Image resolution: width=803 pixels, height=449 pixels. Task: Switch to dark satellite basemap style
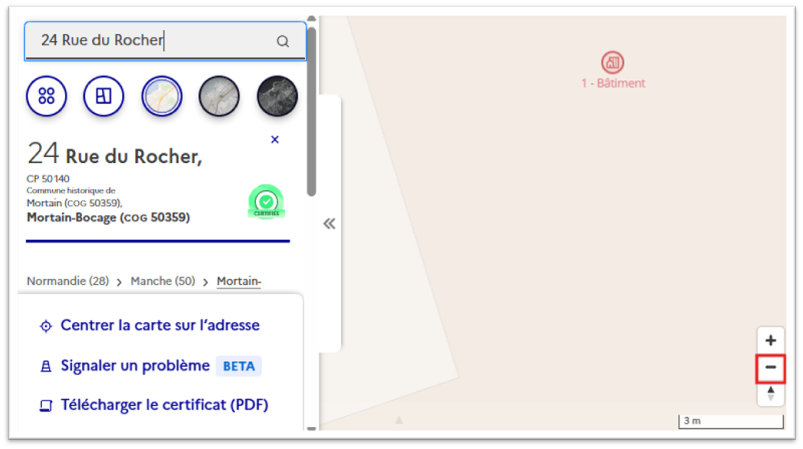click(277, 96)
